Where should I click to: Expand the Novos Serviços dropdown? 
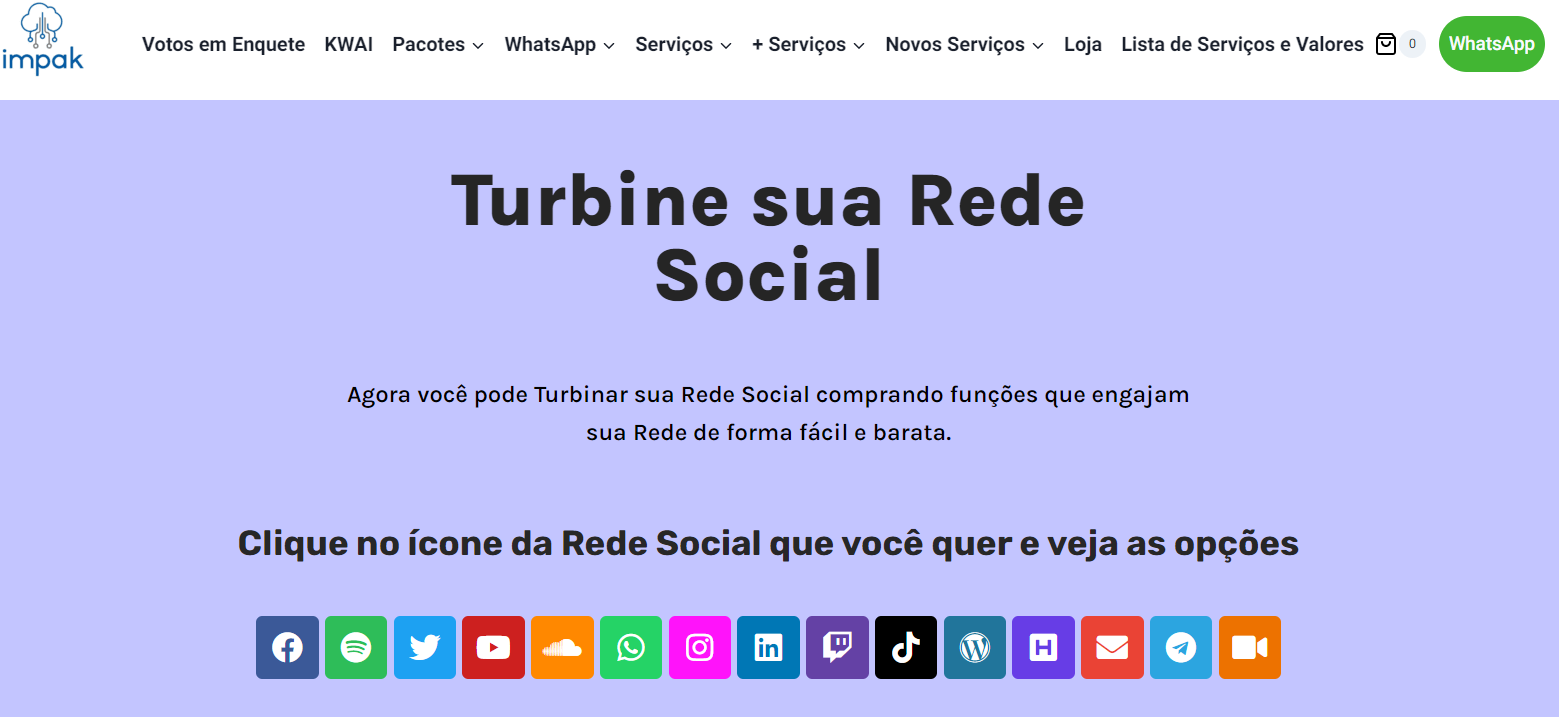(965, 44)
